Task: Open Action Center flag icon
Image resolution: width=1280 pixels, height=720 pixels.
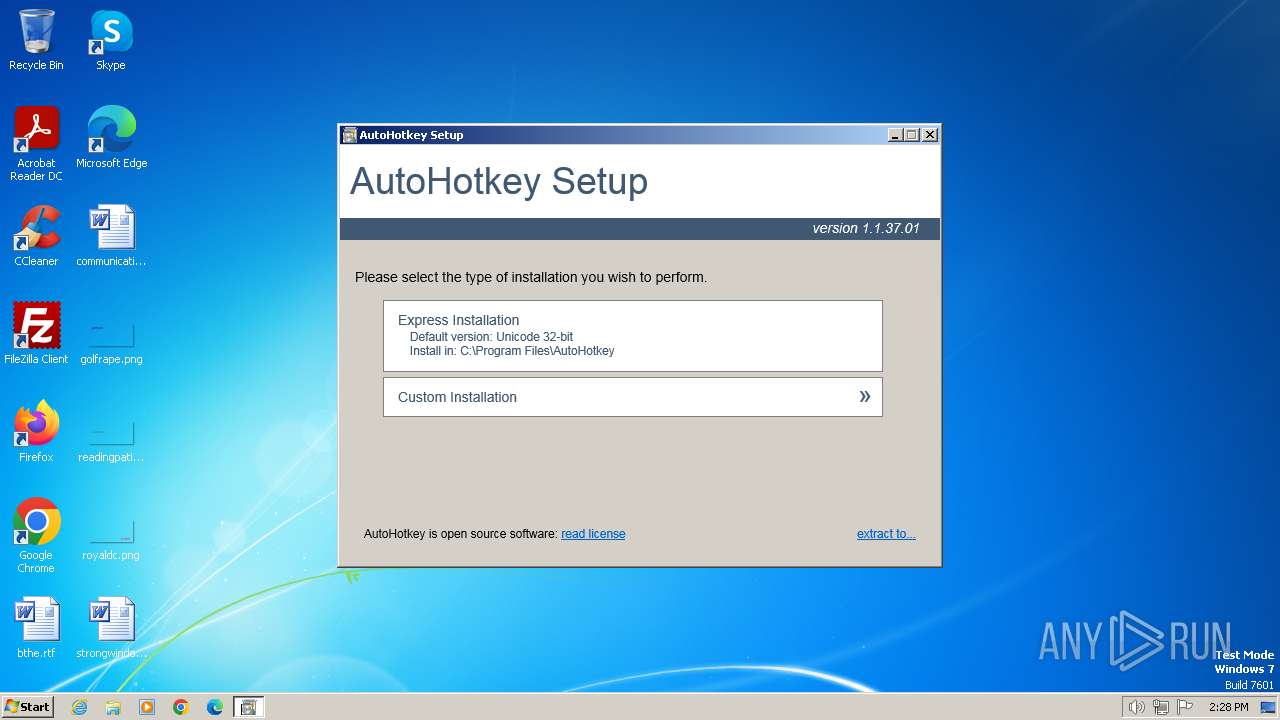Action: coord(1185,707)
